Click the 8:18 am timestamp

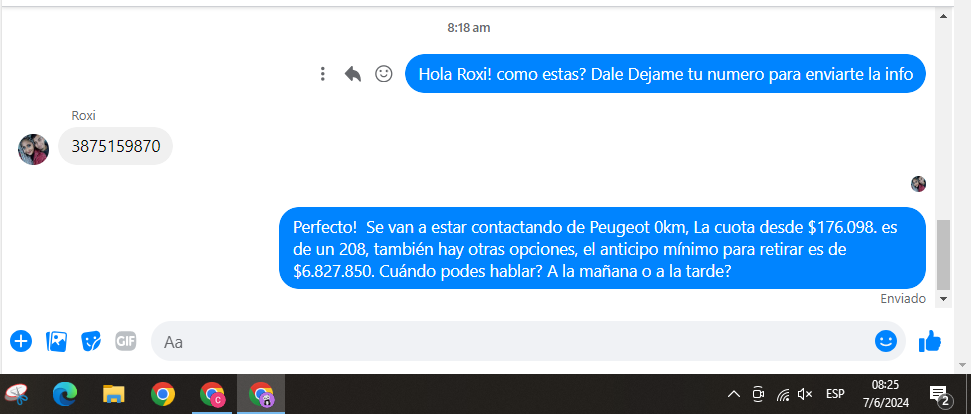tap(469, 28)
